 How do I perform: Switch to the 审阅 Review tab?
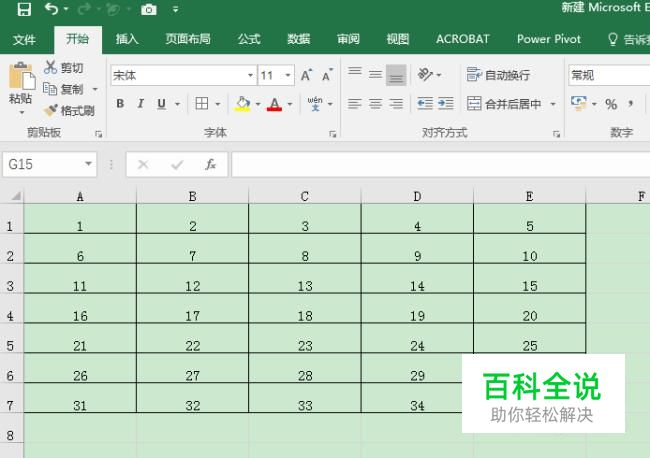coord(348,39)
